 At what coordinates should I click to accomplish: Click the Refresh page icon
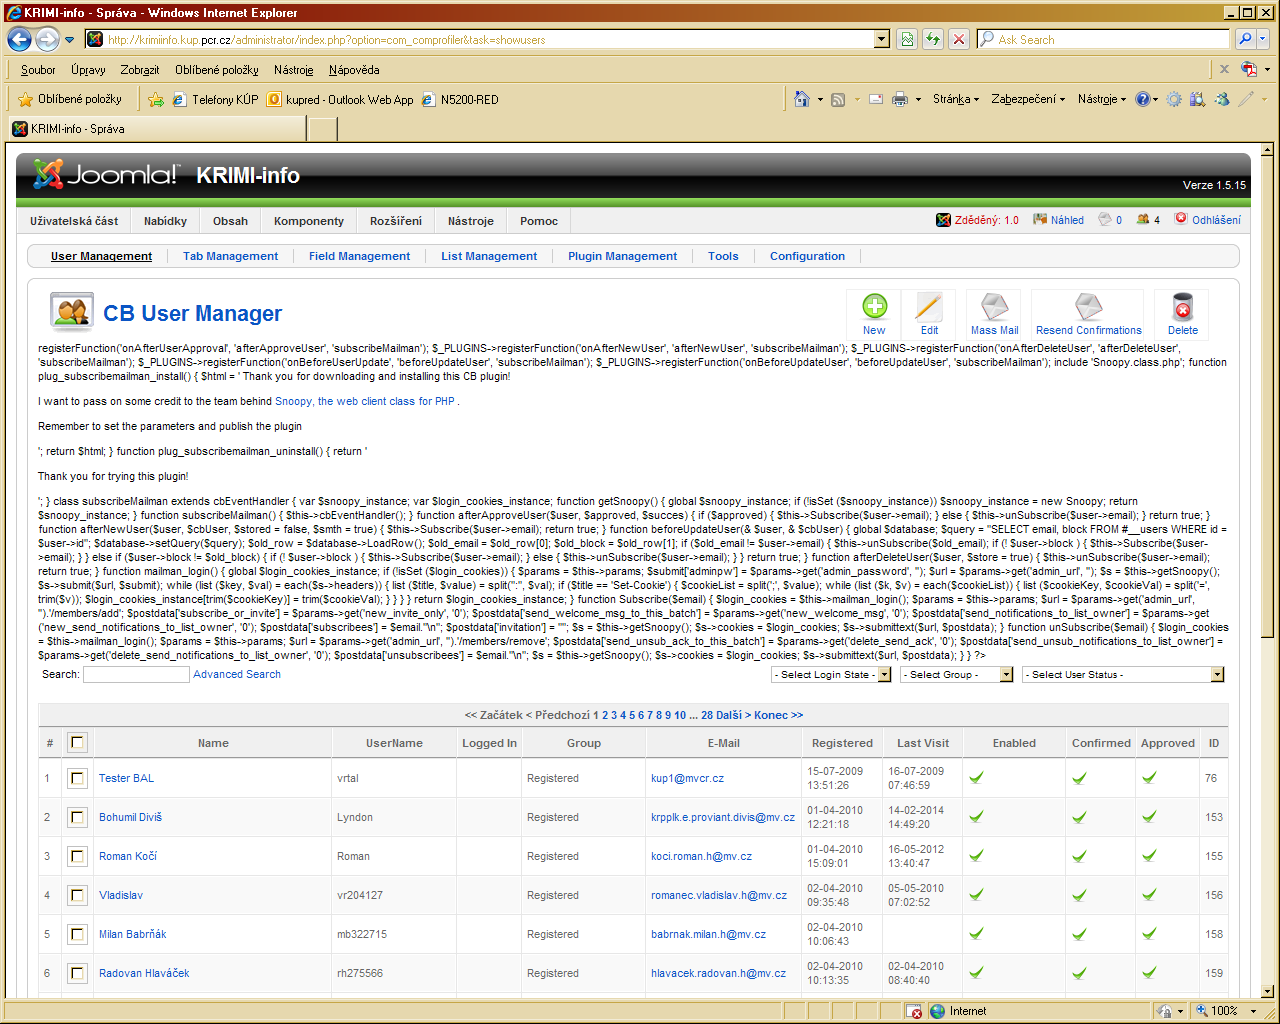point(933,39)
